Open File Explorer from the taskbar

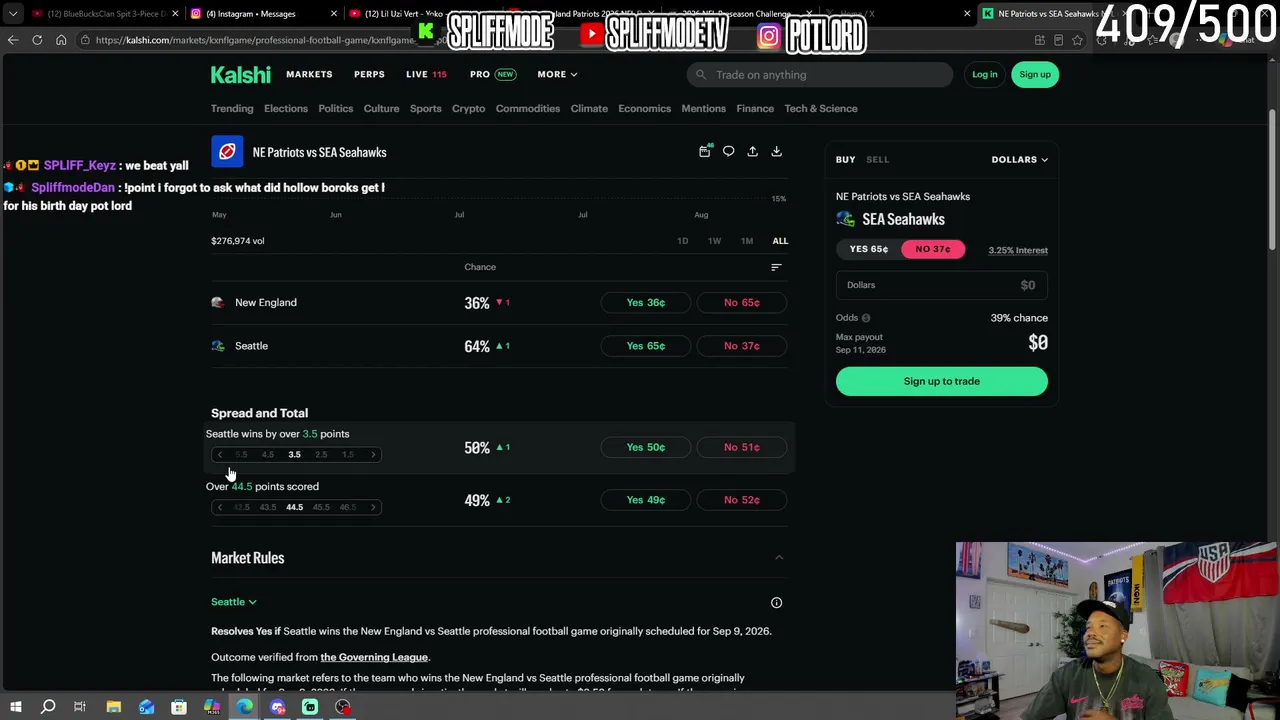point(113,707)
